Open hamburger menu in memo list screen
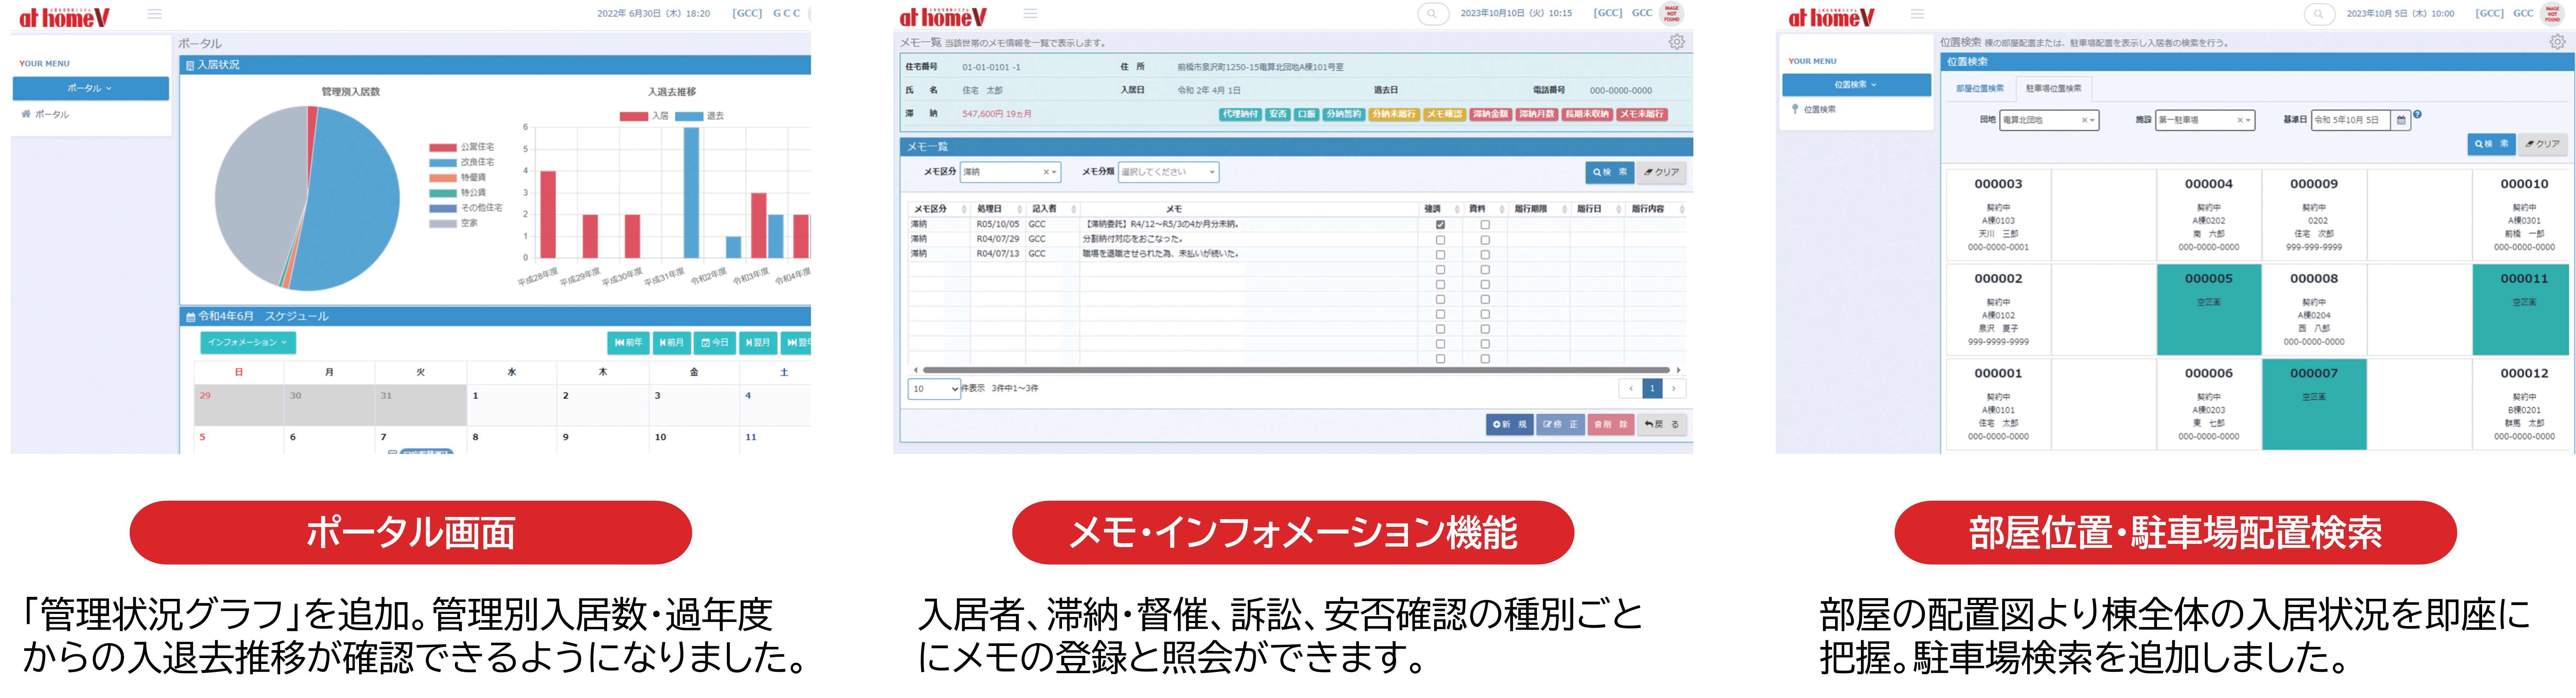The image size is (2576, 698). (x=1030, y=14)
